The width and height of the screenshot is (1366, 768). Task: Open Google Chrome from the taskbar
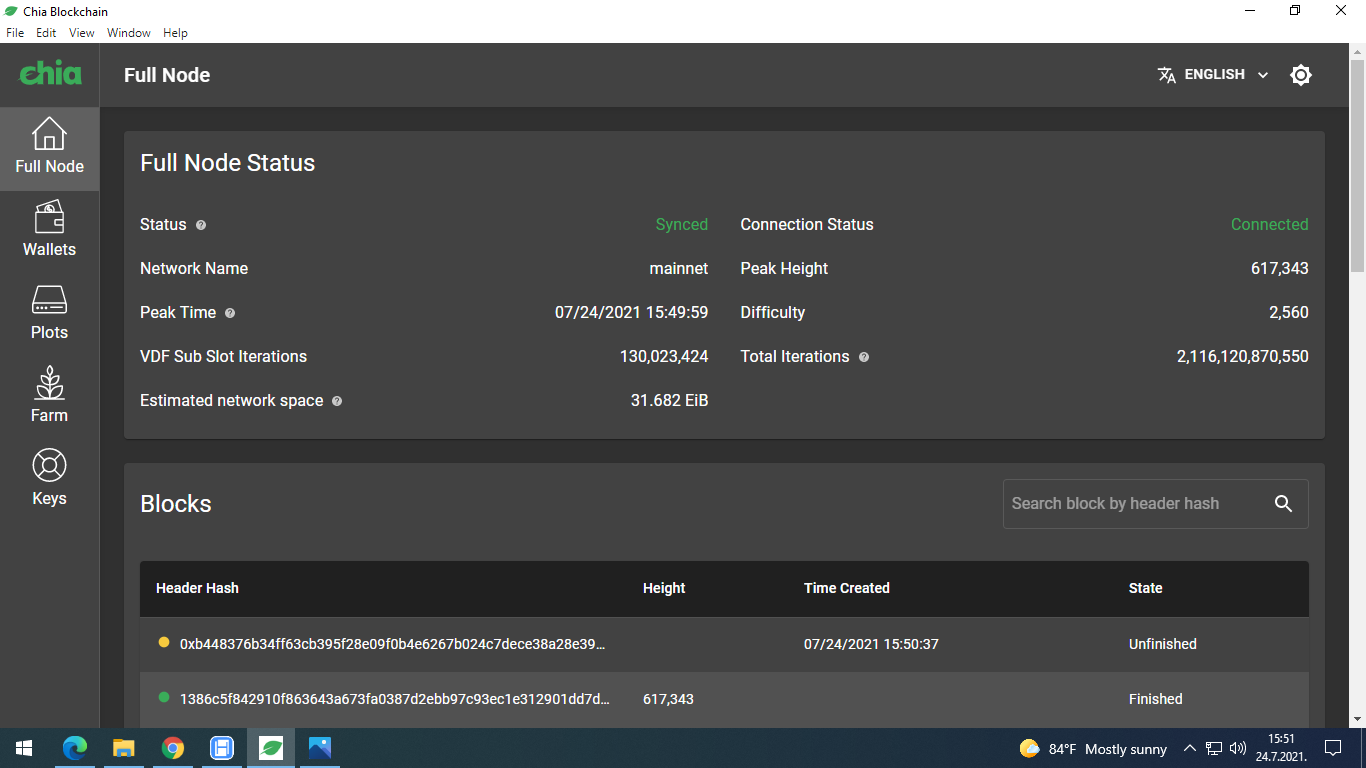pyautogui.click(x=172, y=748)
